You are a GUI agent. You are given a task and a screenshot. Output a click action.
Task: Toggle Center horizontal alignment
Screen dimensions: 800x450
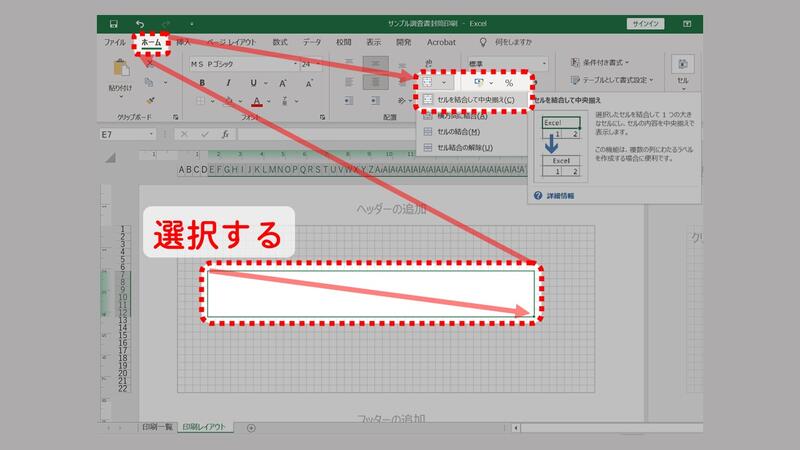point(376,82)
